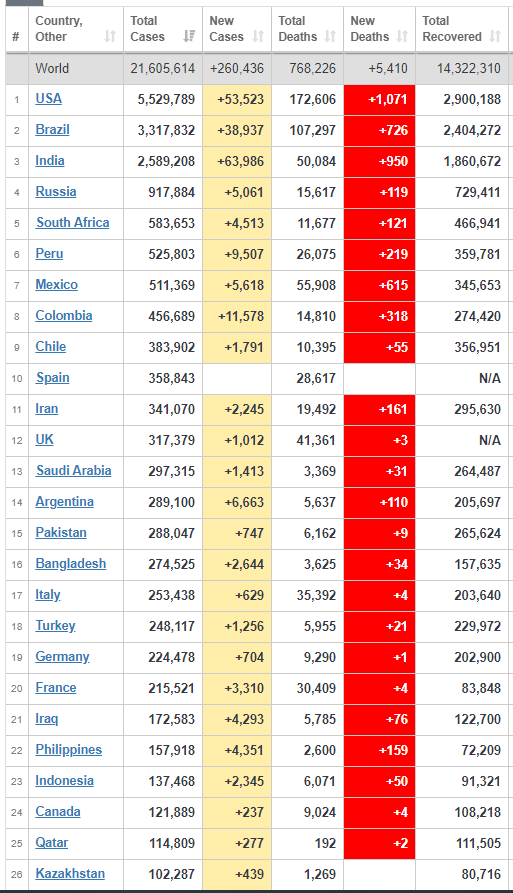Open the Kazakhstan country link
The image size is (513, 893).
pyautogui.click(x=70, y=874)
